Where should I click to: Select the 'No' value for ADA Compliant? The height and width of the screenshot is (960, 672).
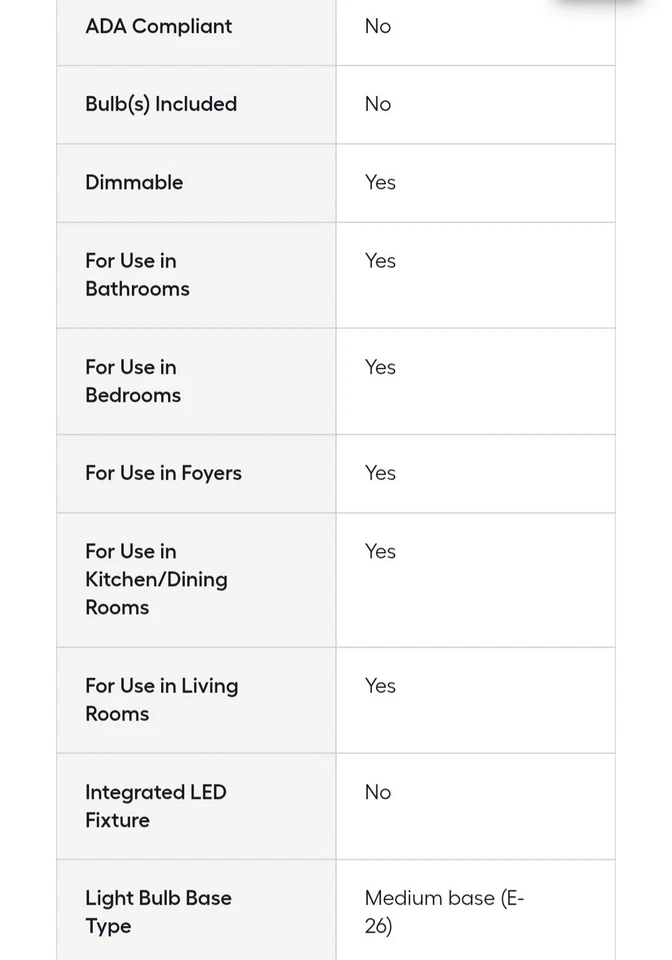[378, 27]
